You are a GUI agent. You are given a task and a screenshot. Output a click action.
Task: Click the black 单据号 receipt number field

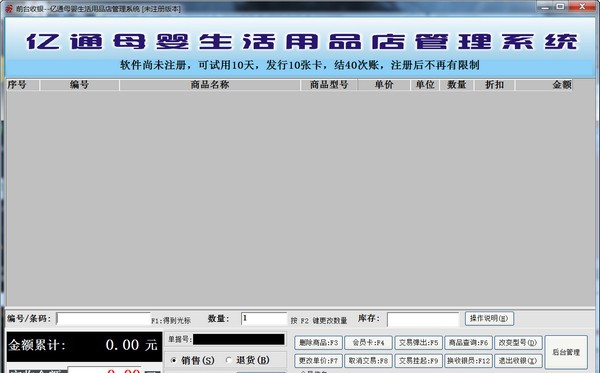[239, 339]
